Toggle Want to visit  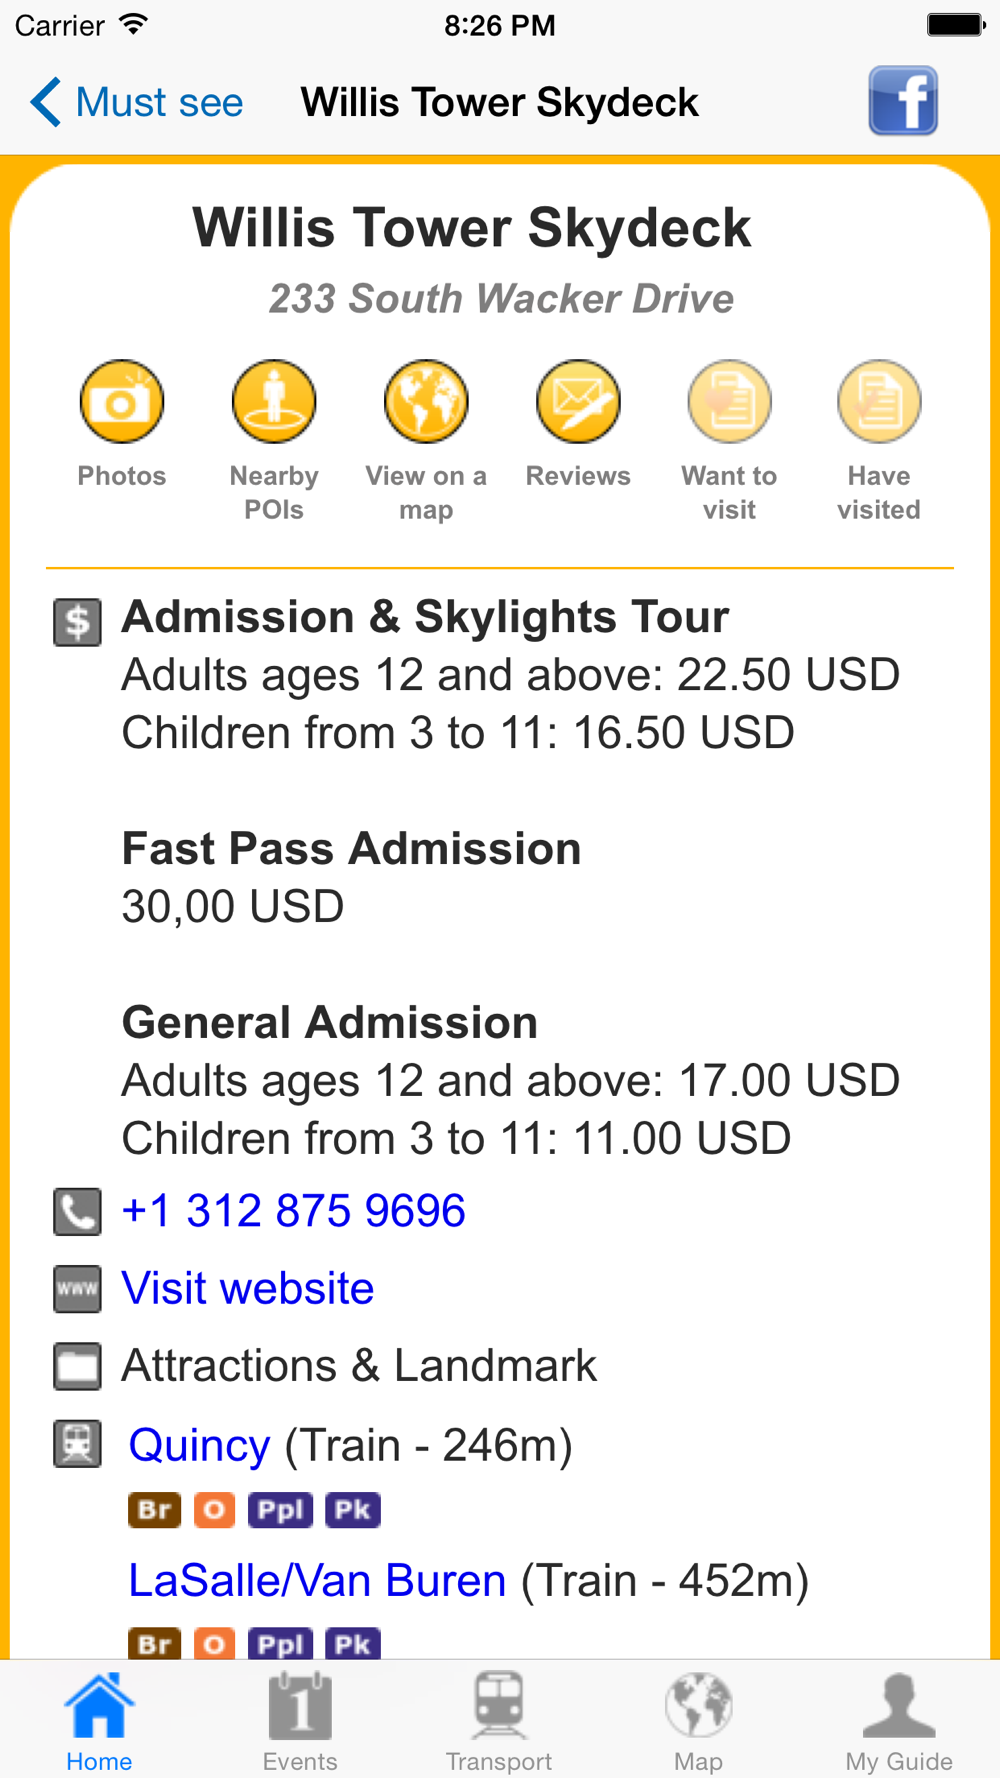point(729,402)
